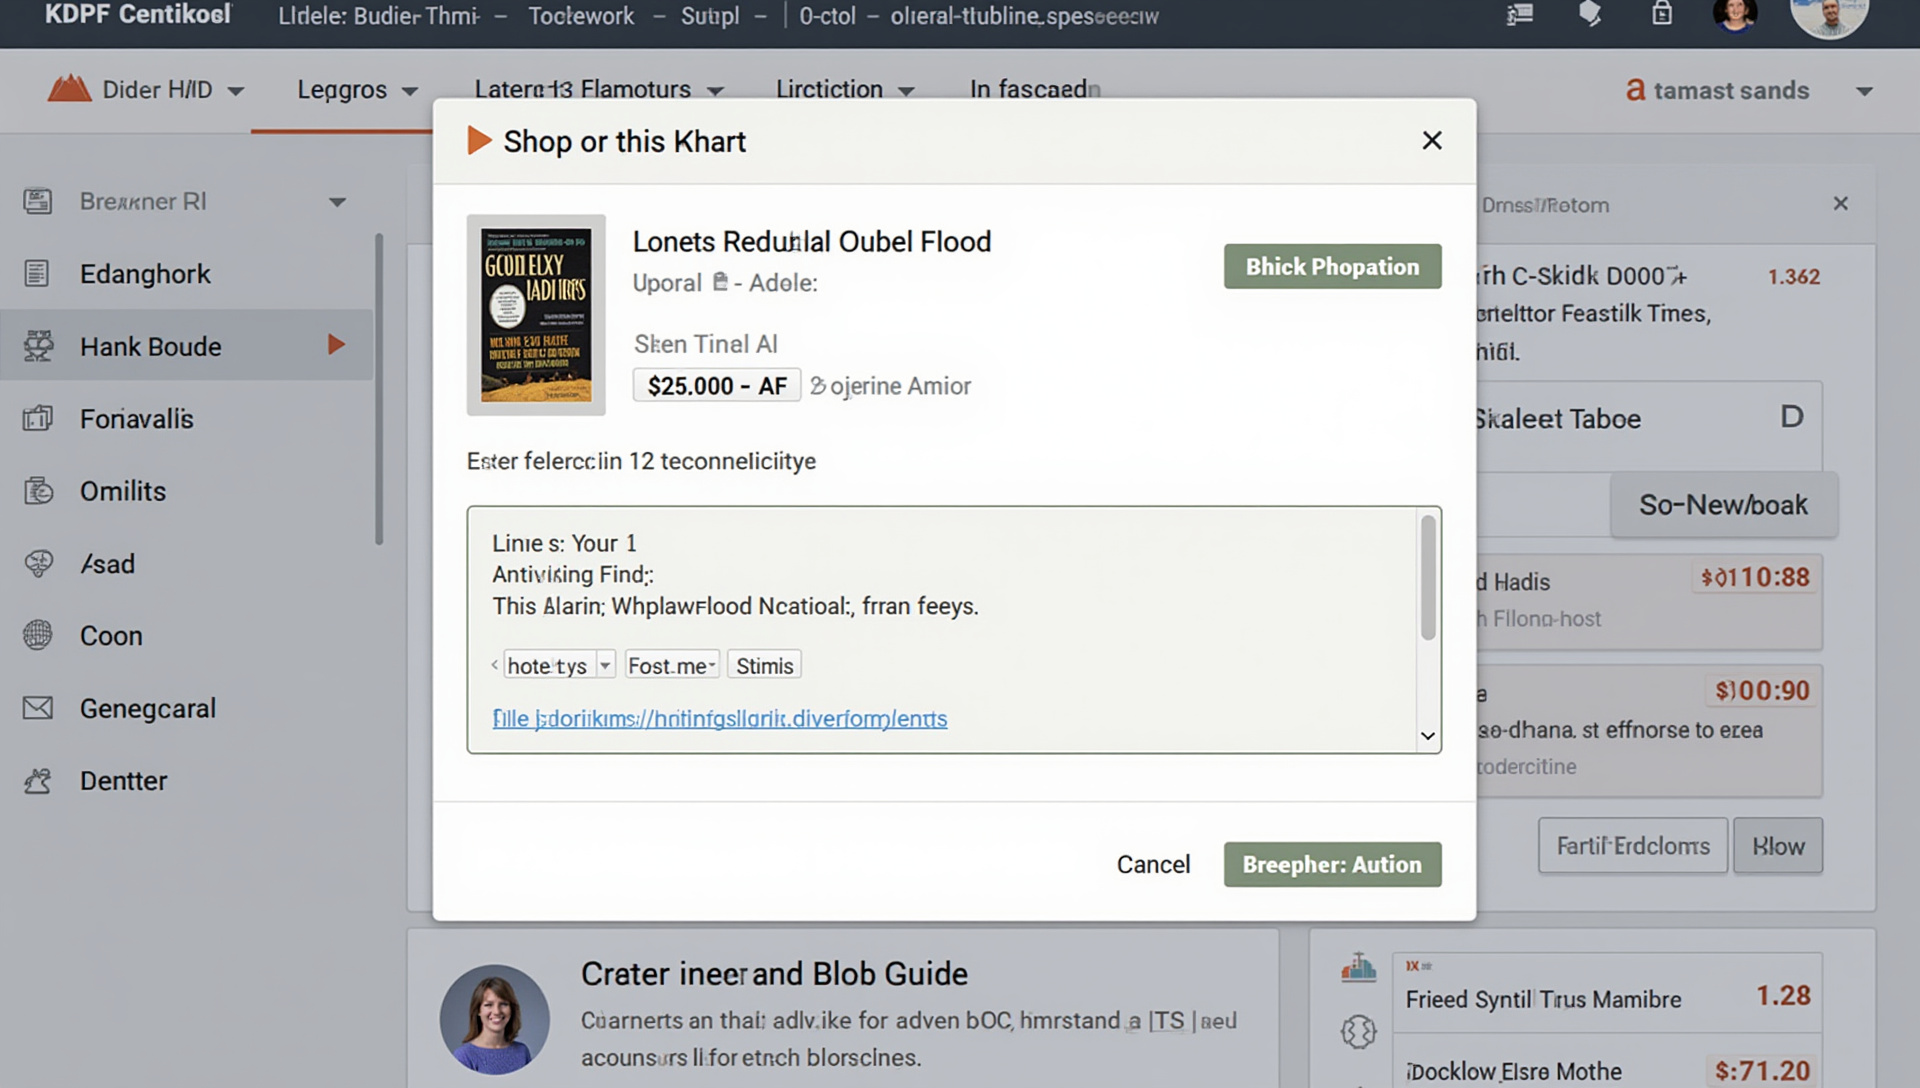
Task: Click the Denter sidebar icon
Action: click(37, 781)
